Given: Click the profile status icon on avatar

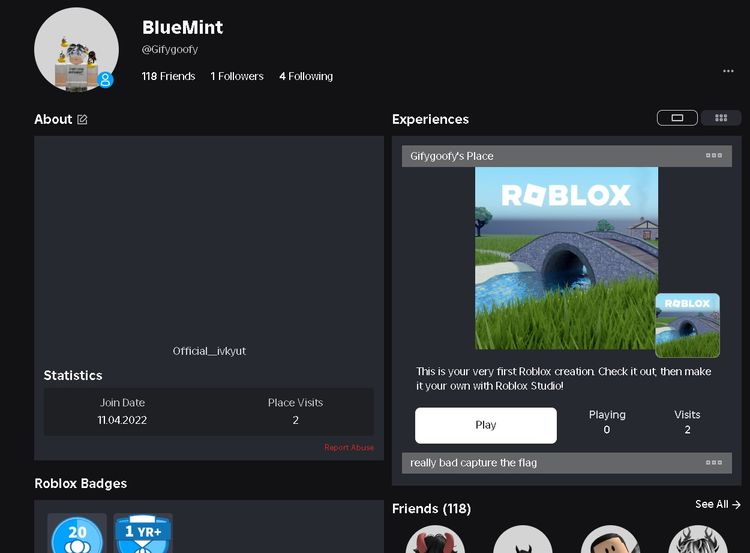Looking at the screenshot, I should coord(105,80).
